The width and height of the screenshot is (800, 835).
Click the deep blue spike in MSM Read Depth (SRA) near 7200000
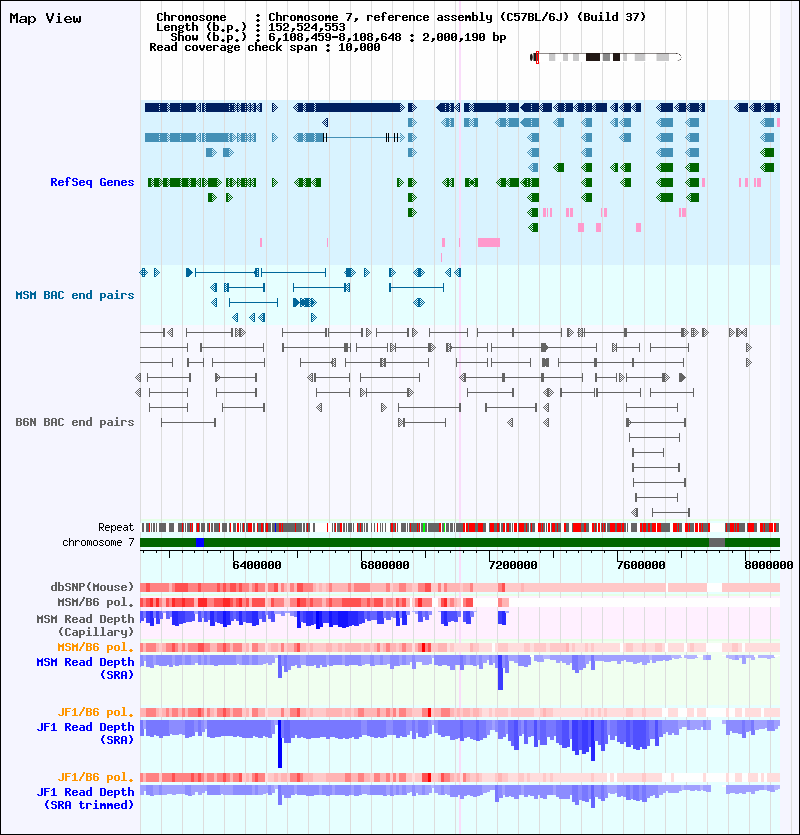click(500, 673)
